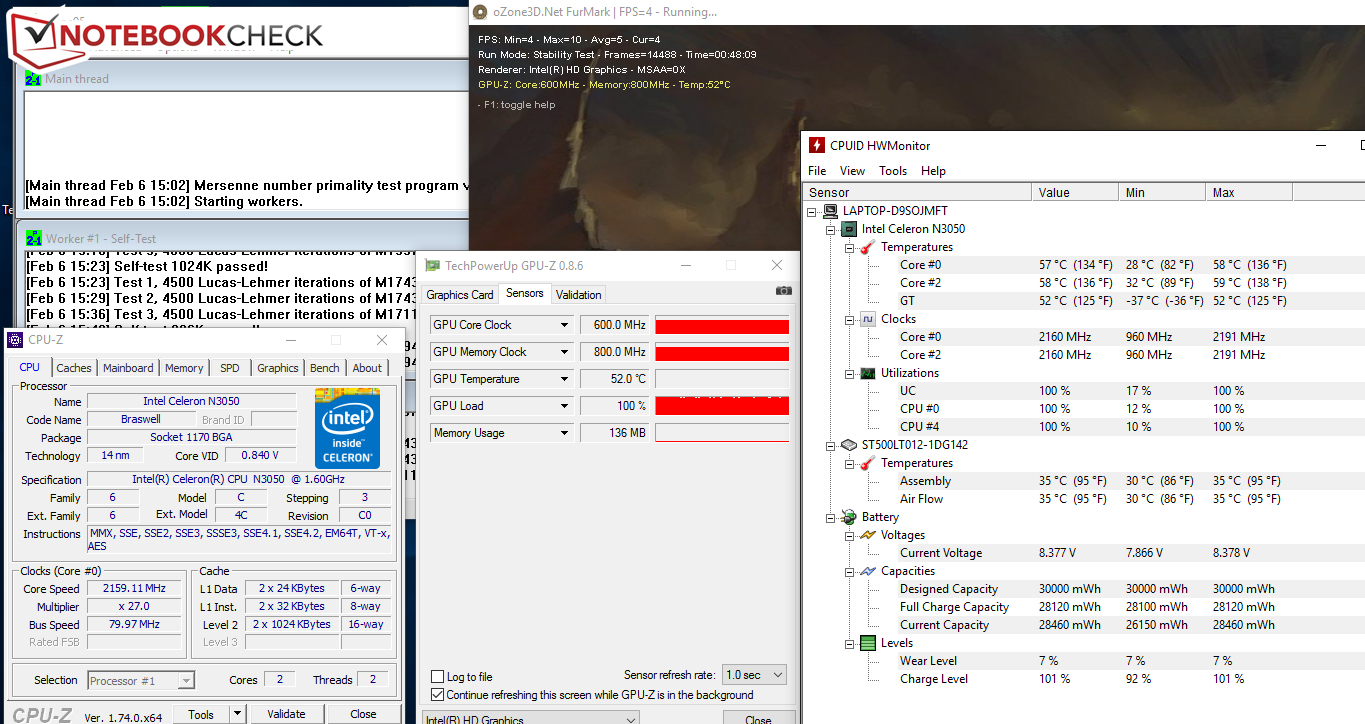
Task: Collapse the LAPTOP-D9SOJMFT tree node
Action: tap(812, 211)
